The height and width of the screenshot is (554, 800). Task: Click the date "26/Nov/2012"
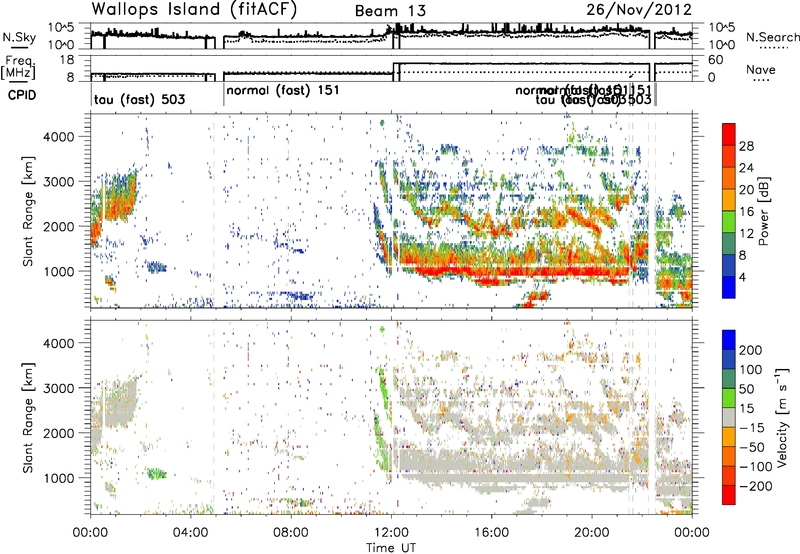coord(639,10)
